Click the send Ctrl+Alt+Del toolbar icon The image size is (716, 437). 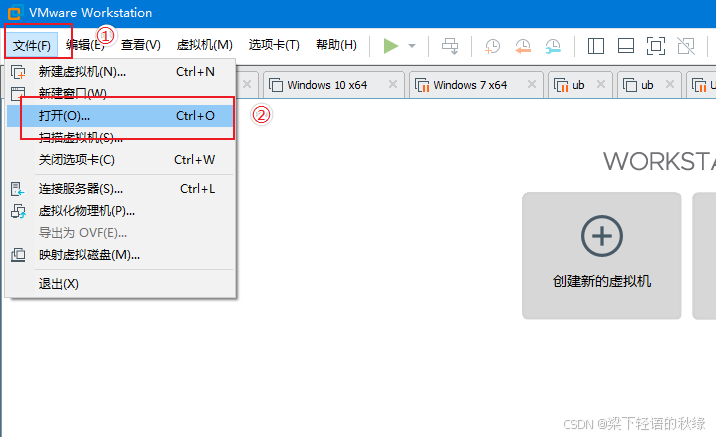450,46
